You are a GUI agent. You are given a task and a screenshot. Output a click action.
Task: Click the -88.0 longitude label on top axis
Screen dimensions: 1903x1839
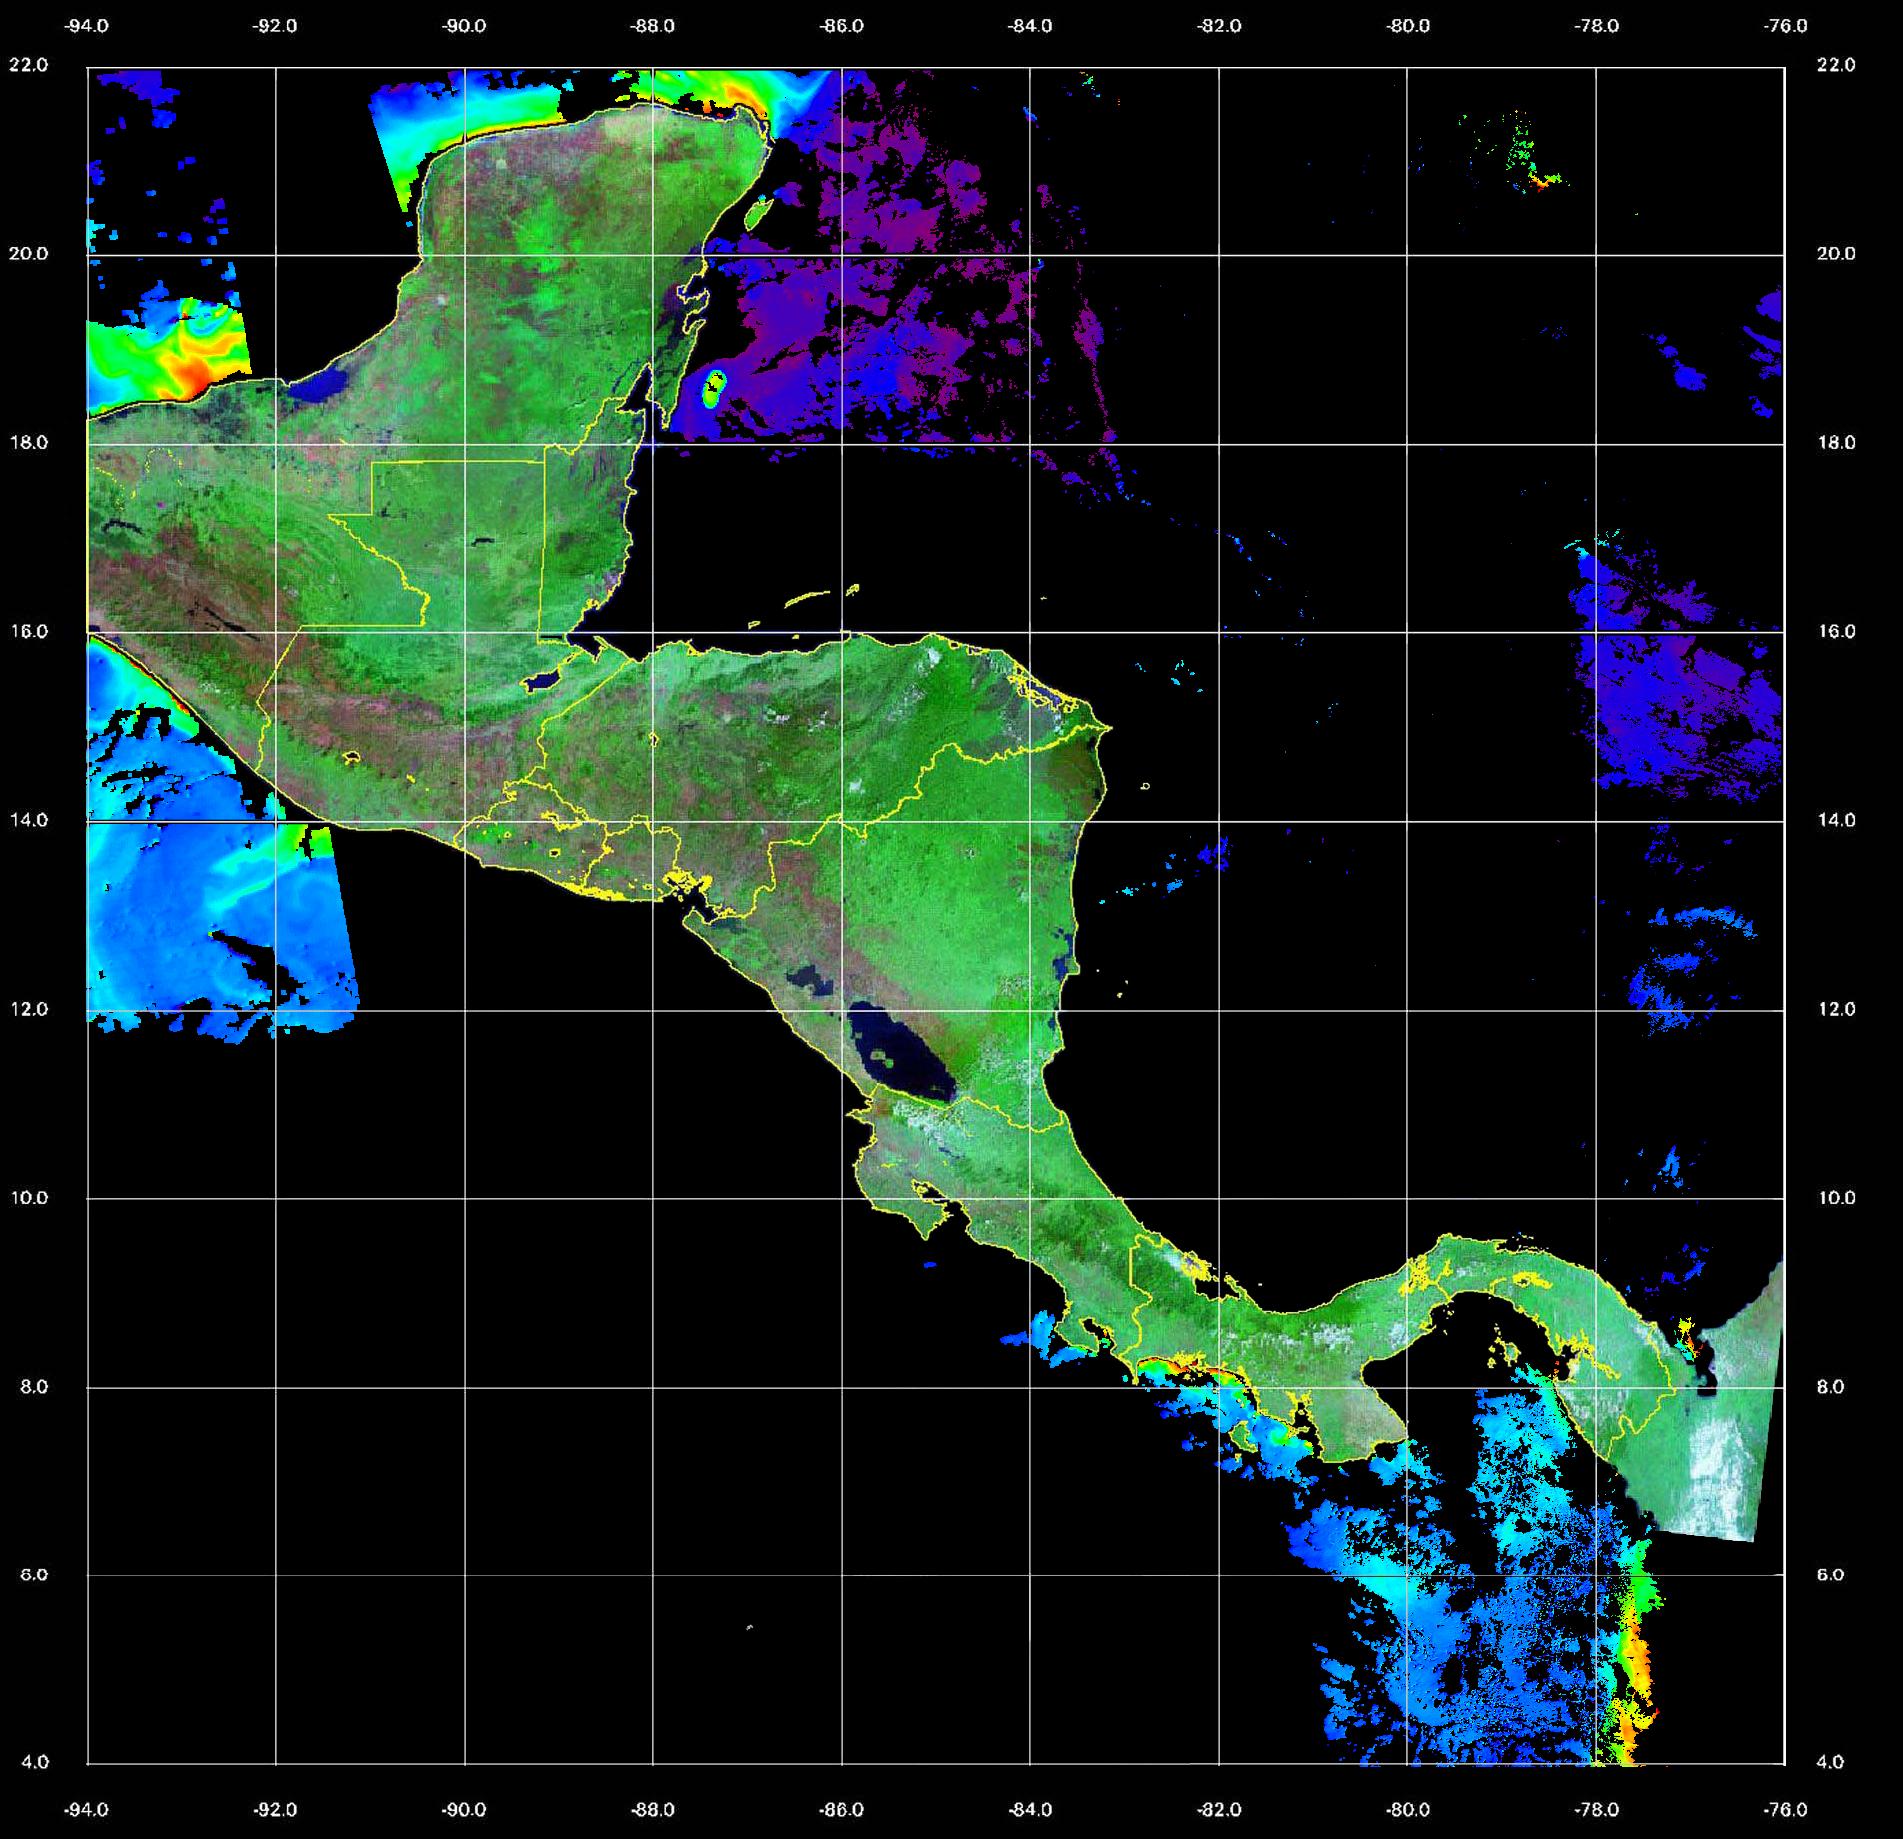click(x=652, y=26)
